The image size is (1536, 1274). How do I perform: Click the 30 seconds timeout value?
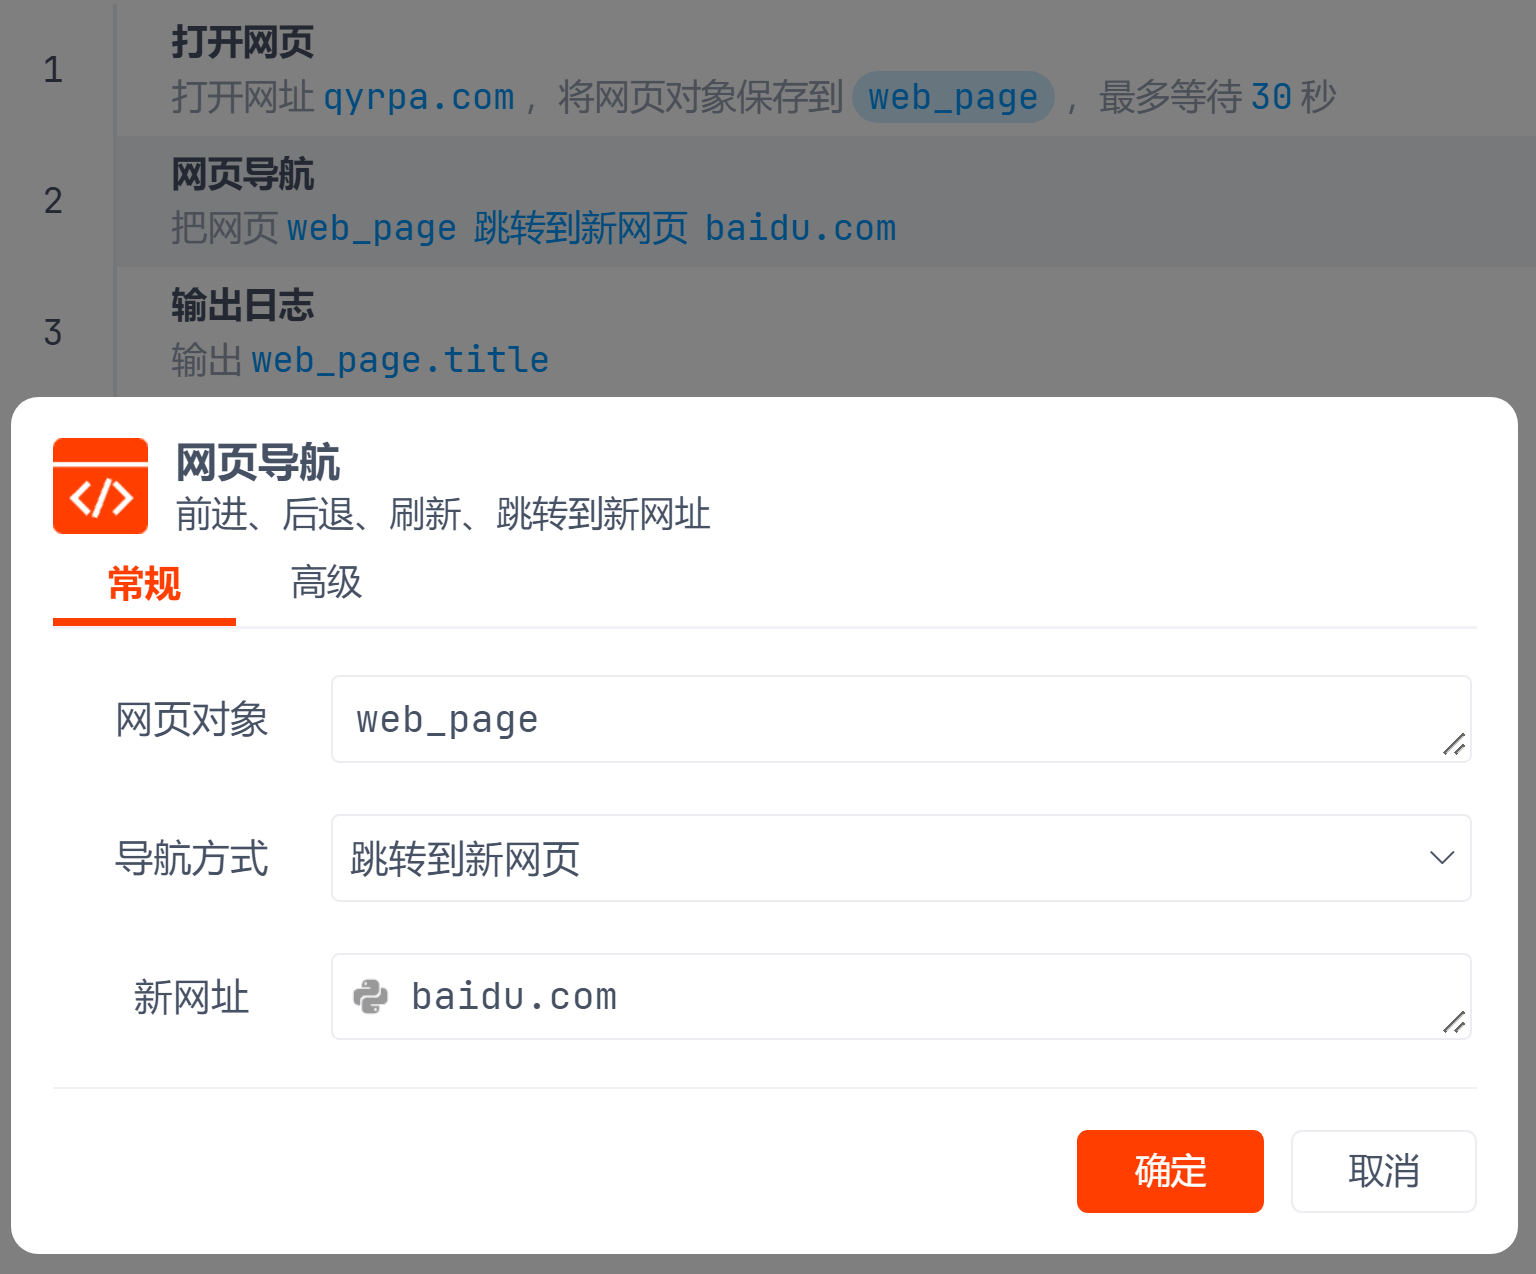tap(1271, 98)
